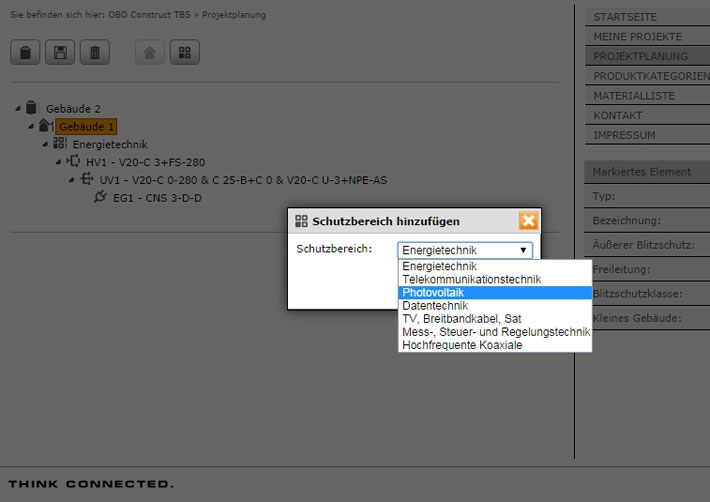Collapse the UV1 sub-distribution node
The width and height of the screenshot is (710, 502).
point(71,180)
